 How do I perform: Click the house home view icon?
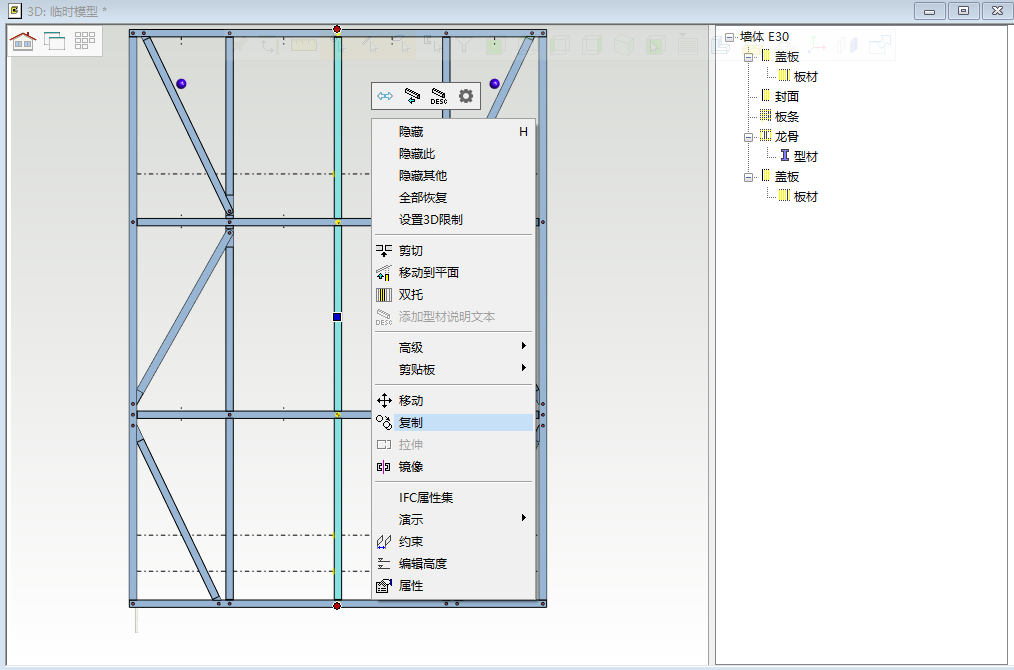pyautogui.click(x=23, y=41)
